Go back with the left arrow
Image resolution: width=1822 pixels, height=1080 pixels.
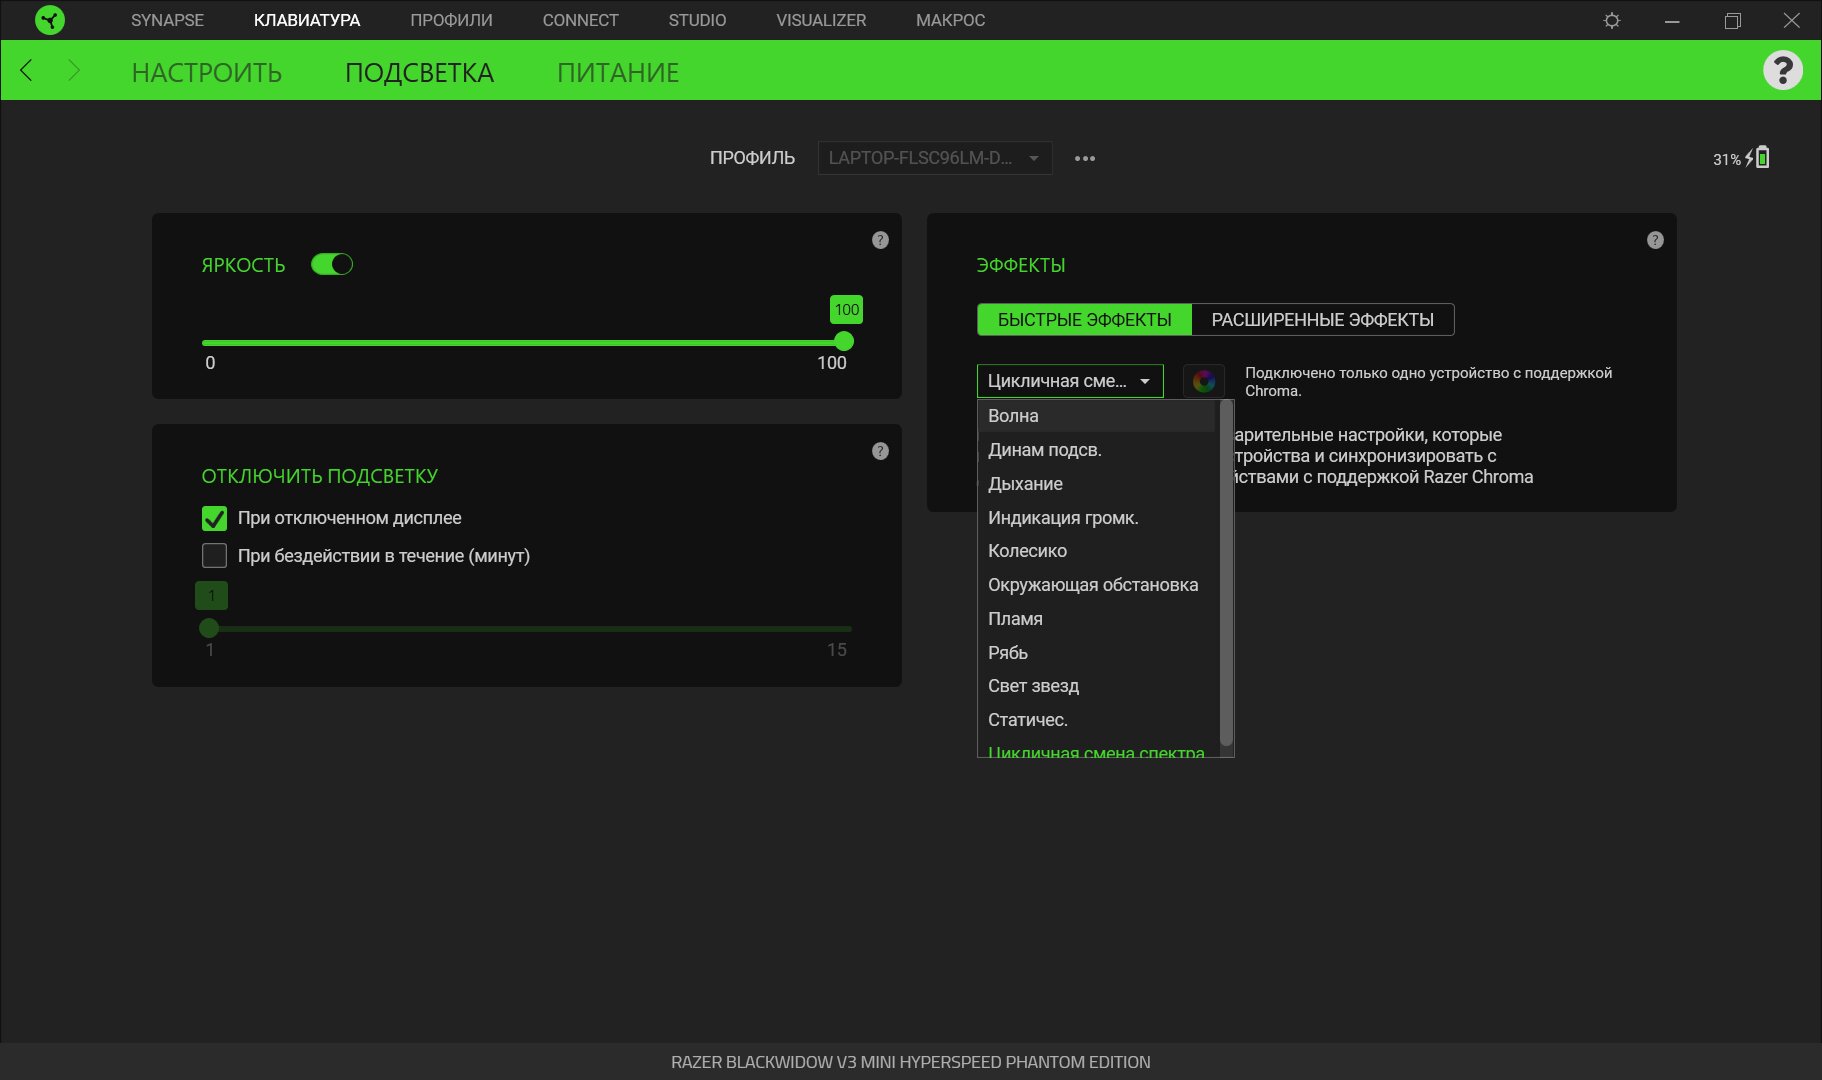click(27, 70)
